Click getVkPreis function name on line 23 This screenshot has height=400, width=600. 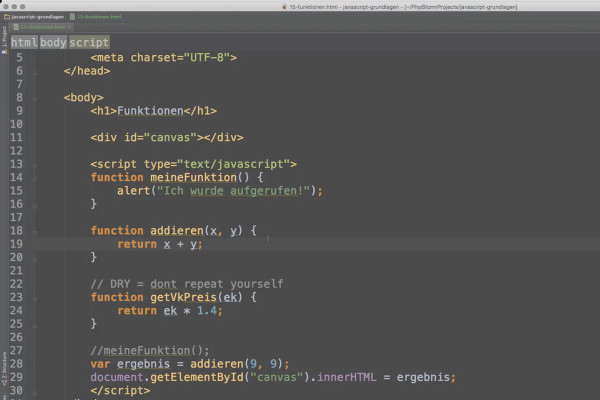[x=184, y=297]
